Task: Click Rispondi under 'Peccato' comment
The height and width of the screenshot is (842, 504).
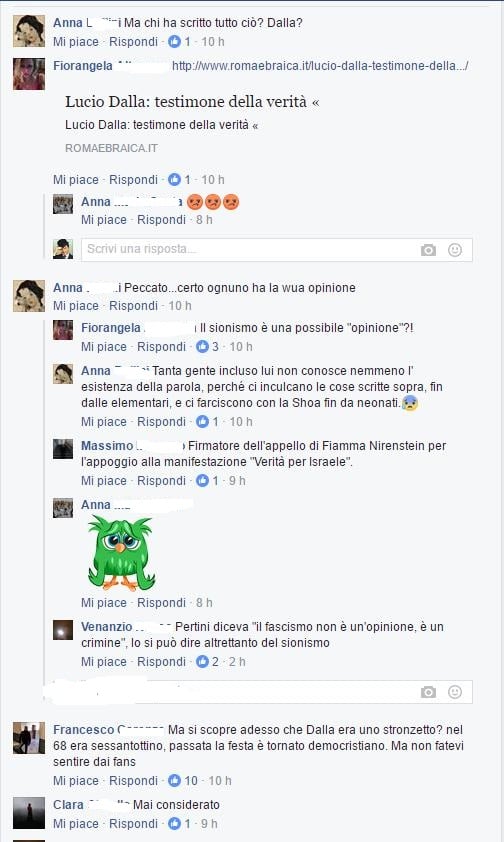Action: pos(133,306)
